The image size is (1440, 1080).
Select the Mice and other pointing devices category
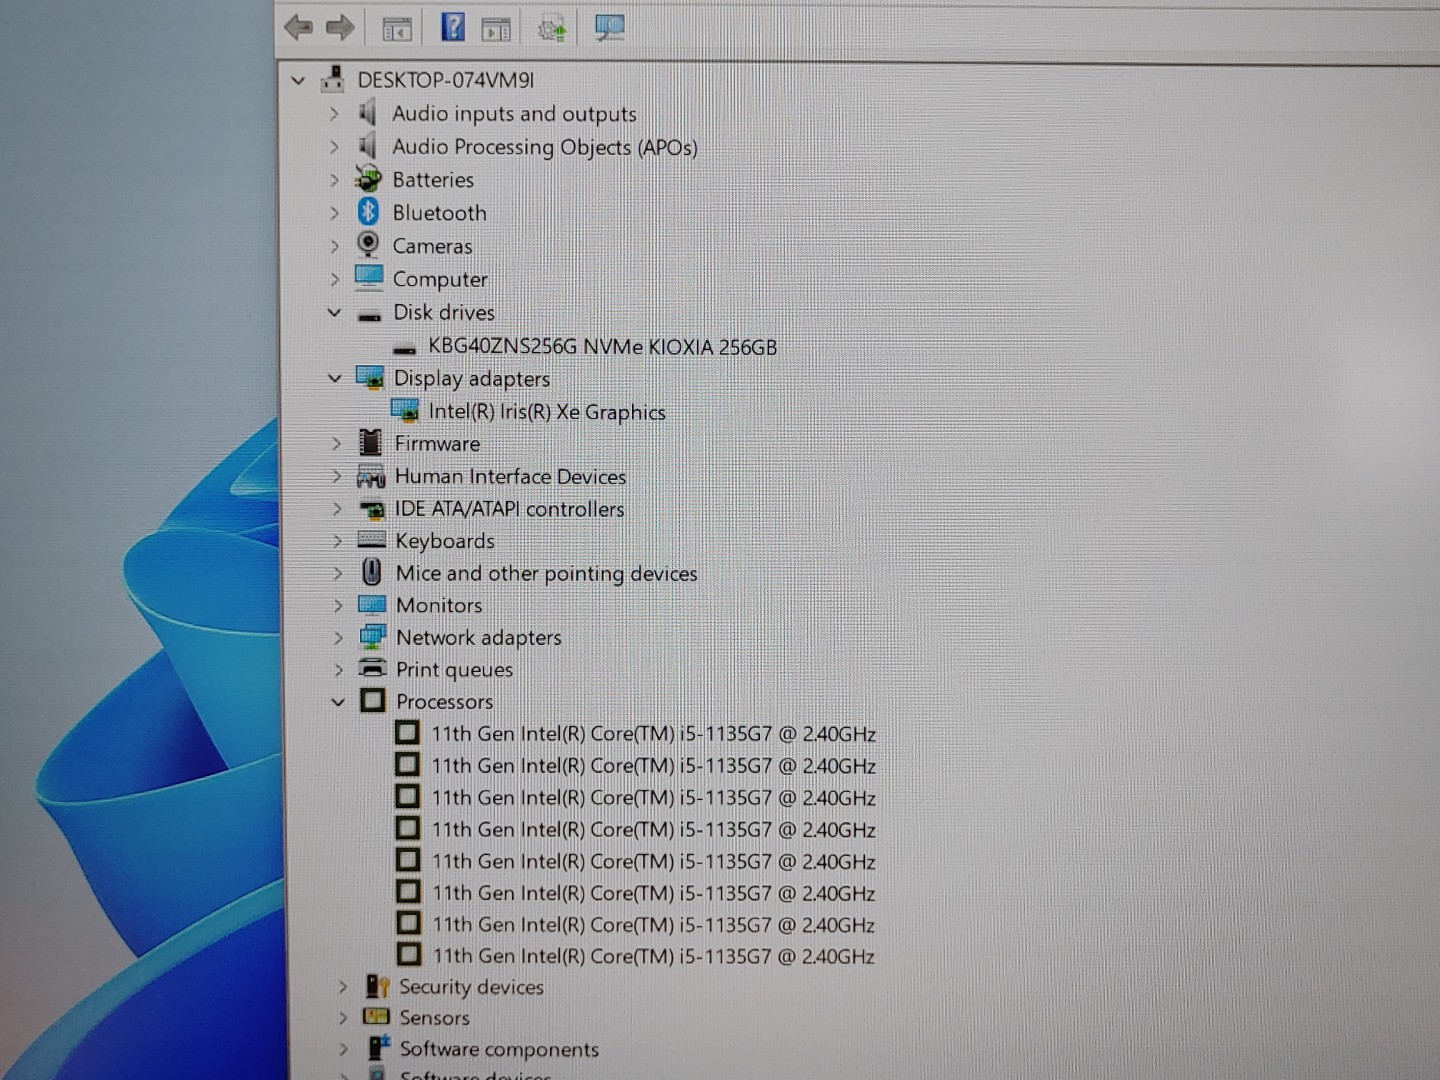click(x=546, y=573)
